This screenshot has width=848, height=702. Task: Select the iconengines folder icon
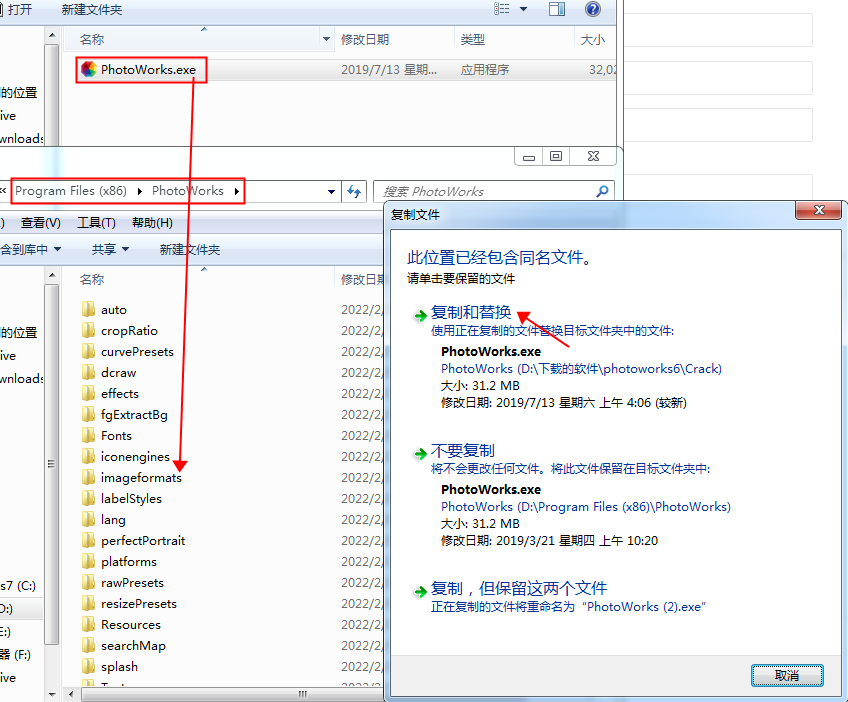89,456
